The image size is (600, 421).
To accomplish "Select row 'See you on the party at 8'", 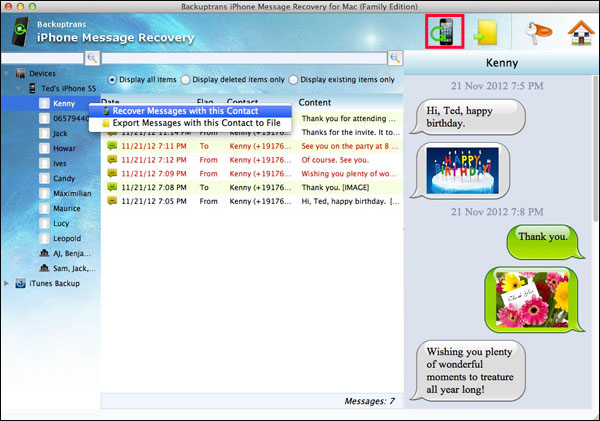I will (252, 146).
